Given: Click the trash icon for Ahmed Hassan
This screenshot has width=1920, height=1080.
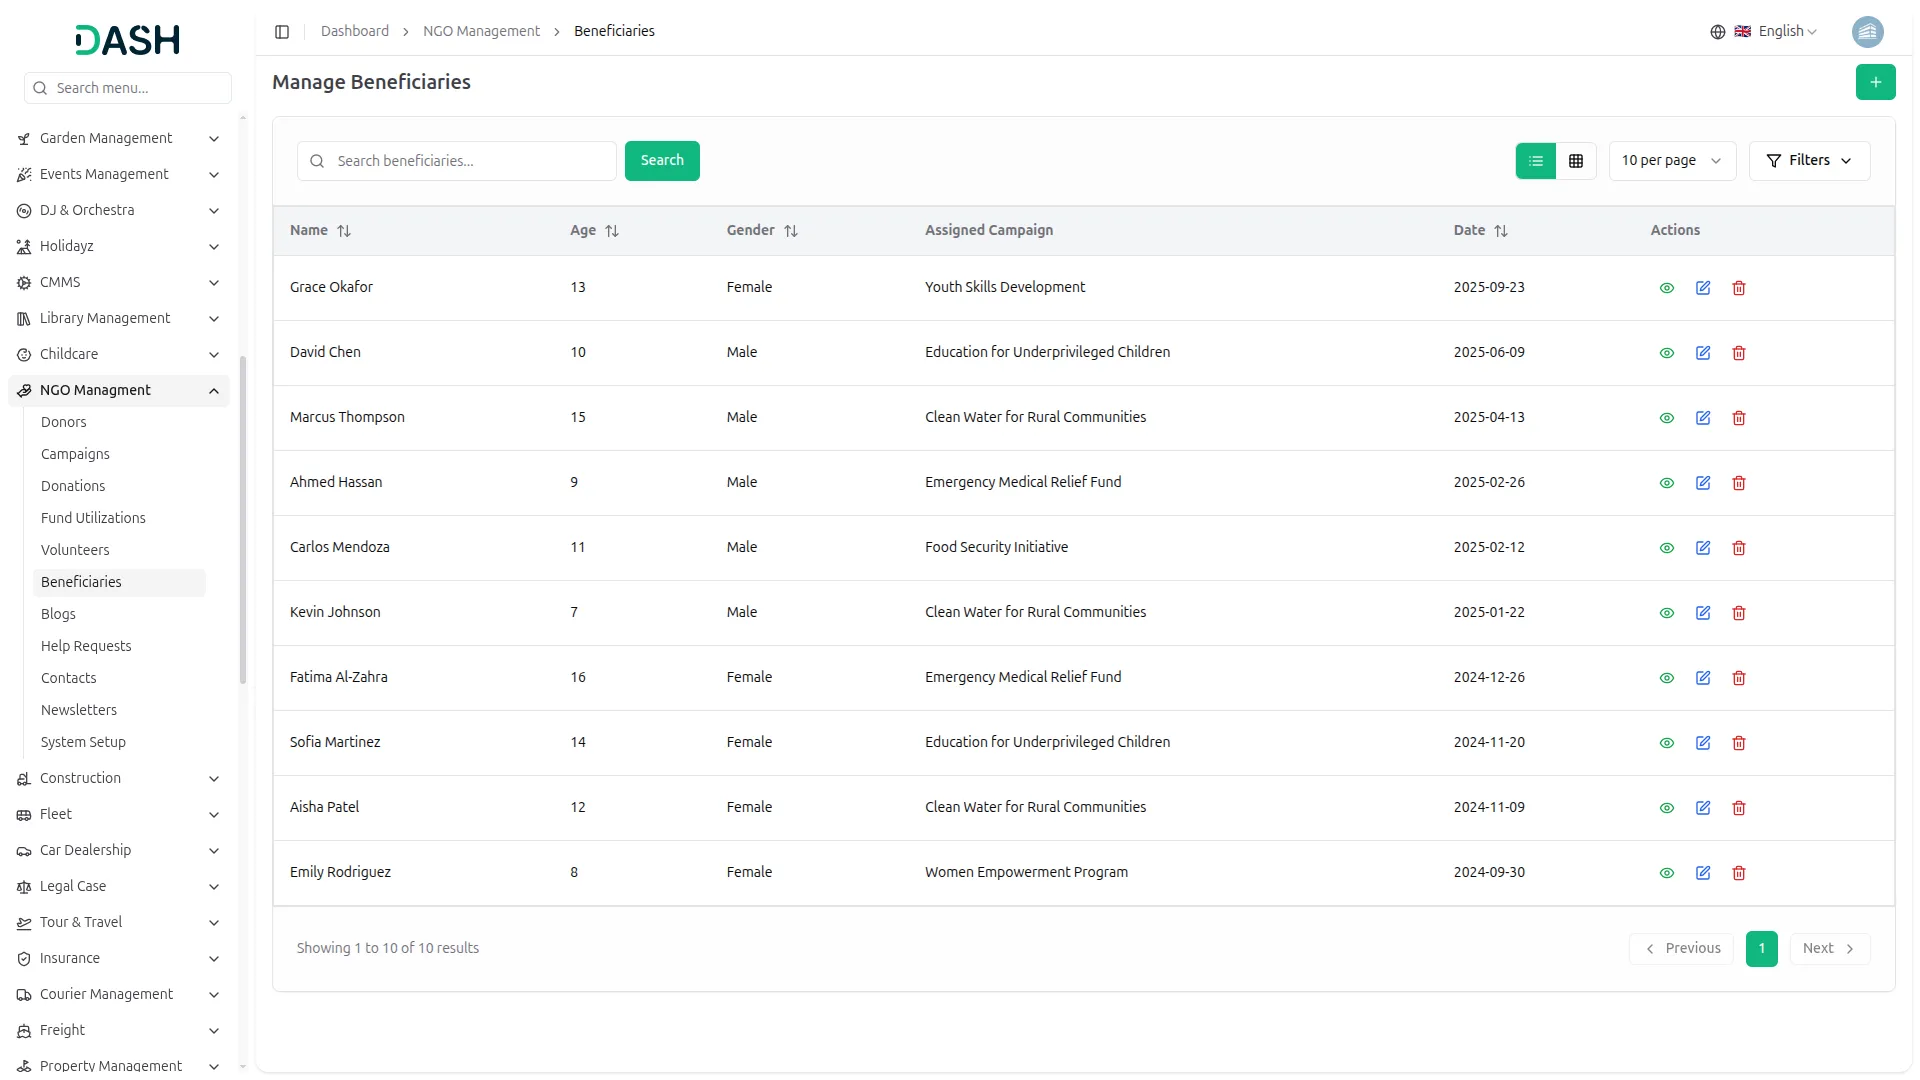Looking at the screenshot, I should (x=1739, y=483).
